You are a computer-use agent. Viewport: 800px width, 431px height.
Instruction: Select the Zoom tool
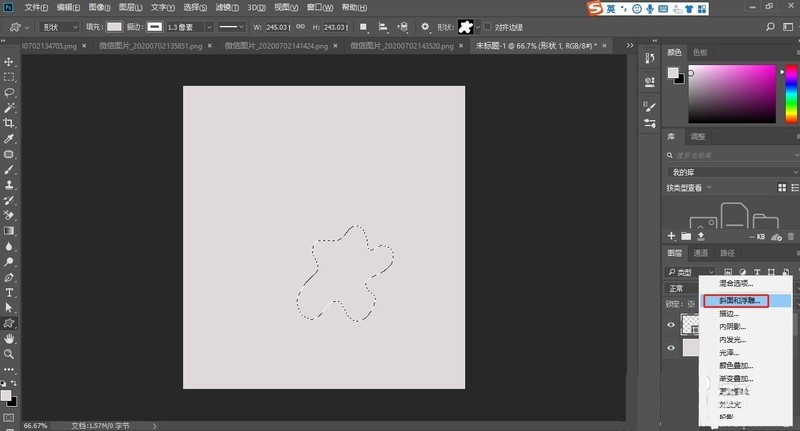coord(9,354)
